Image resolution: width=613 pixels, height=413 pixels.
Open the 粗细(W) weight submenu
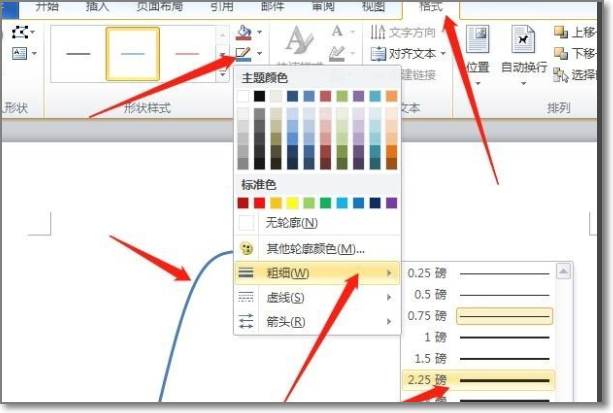click(317, 273)
